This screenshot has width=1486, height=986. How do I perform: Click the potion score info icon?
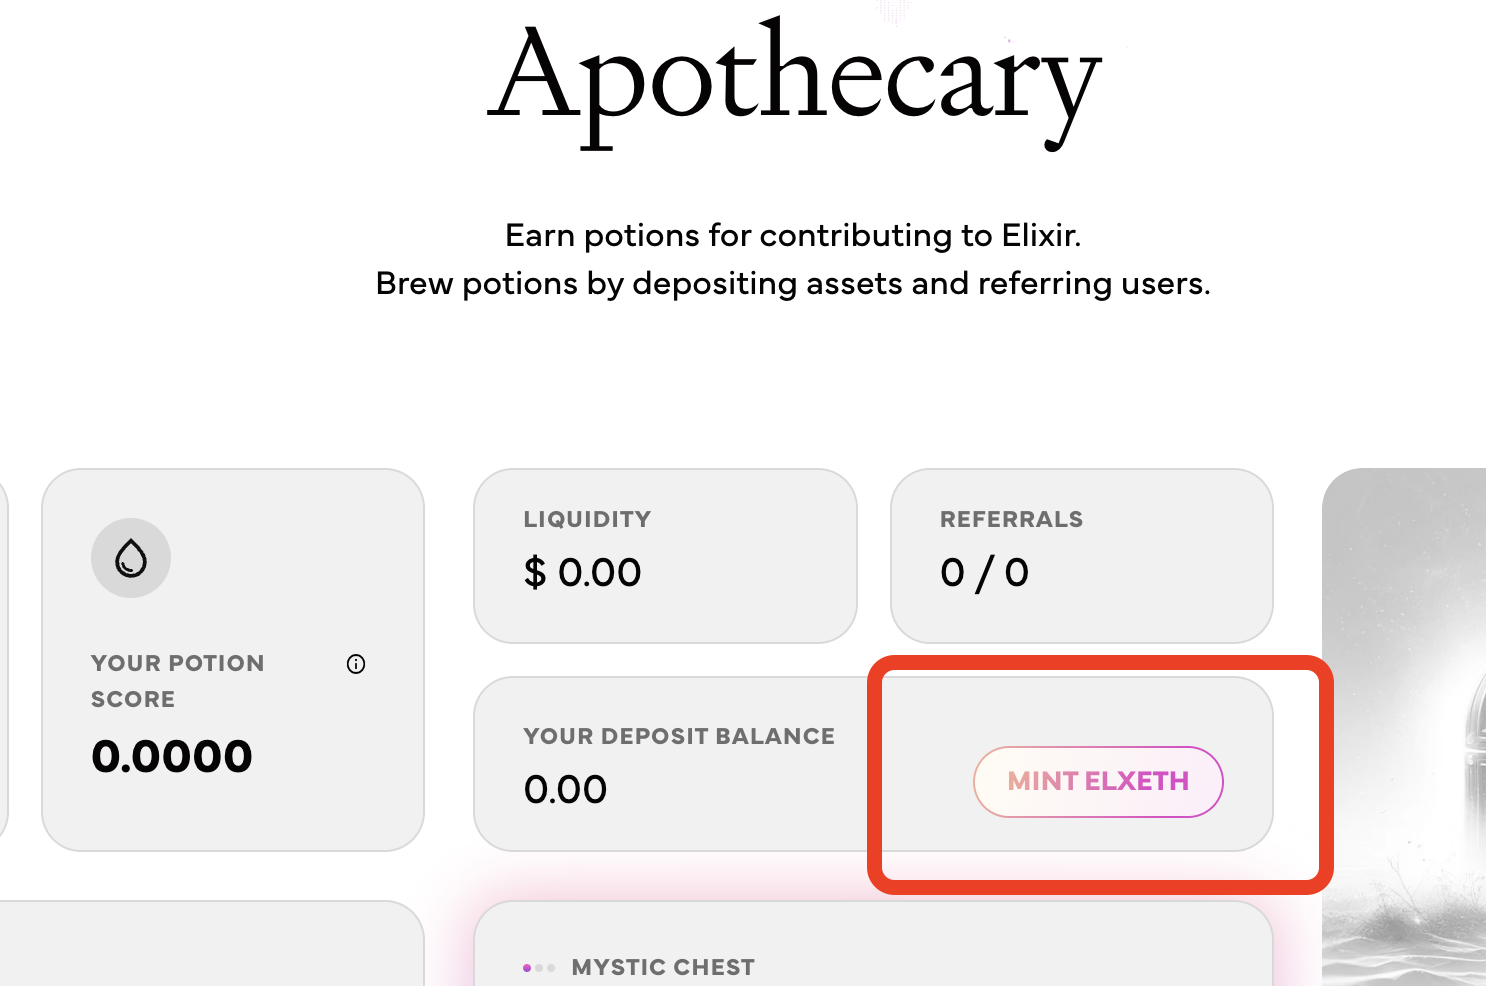(x=356, y=664)
